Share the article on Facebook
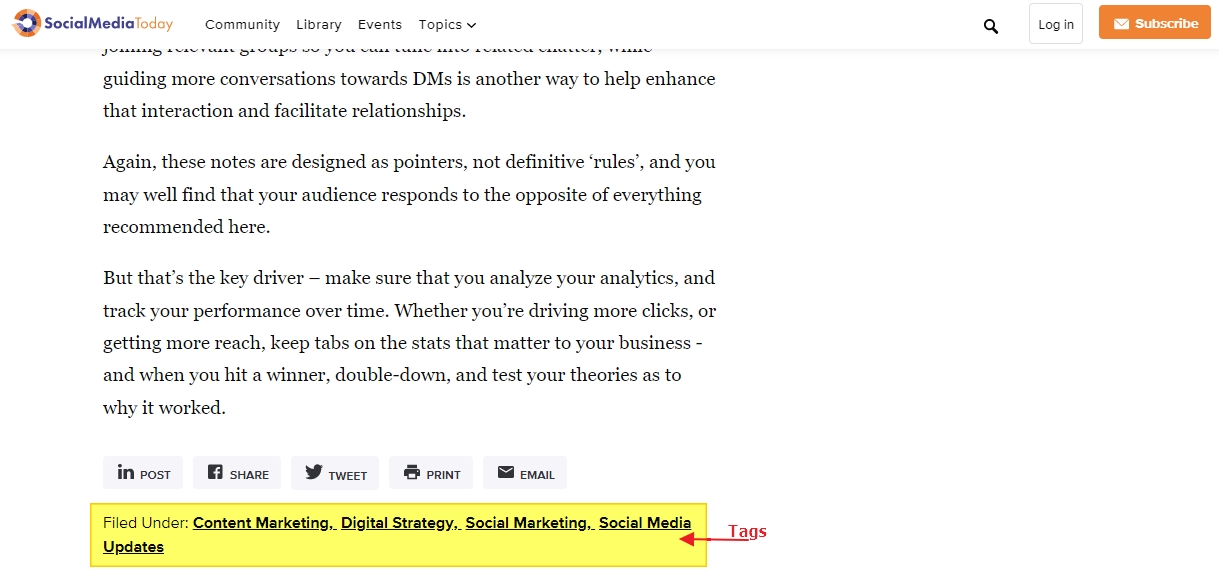This screenshot has width=1219, height=577. pyautogui.click(x=237, y=473)
